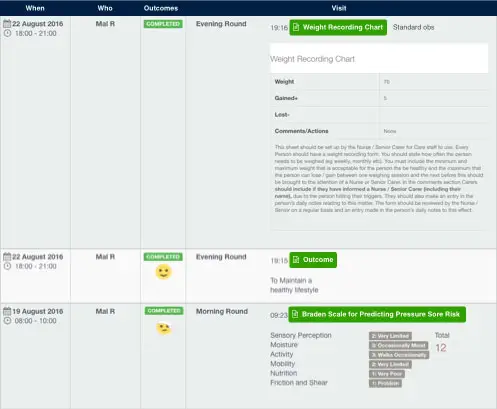The image size is (497, 409).
Task: Click the Sensory Perception Very Limited tag
Action: [x=390, y=336]
